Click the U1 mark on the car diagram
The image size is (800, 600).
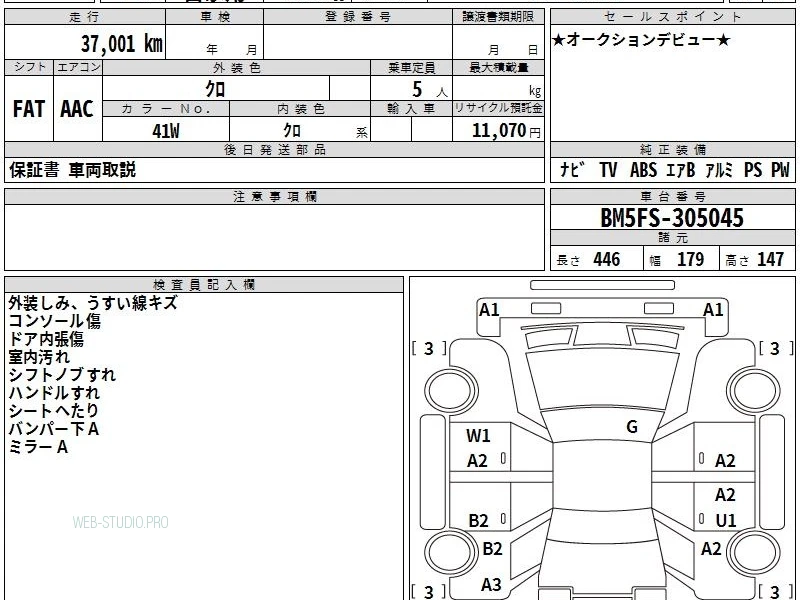coord(726,520)
